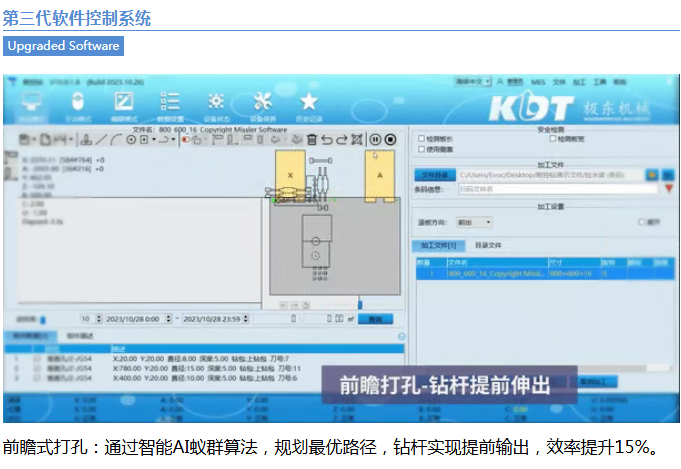Viewport: 681px width, 469px height.
Task: Open the edit mode picture icon
Action: click(124, 106)
